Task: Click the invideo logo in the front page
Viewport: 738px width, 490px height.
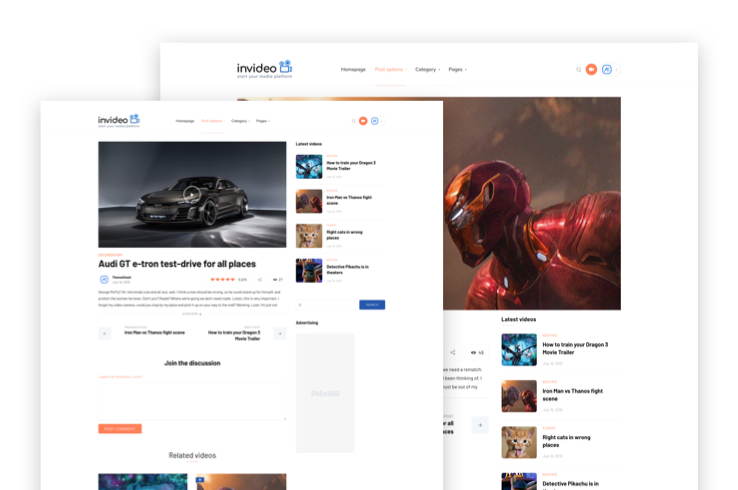Action: pyautogui.click(x=119, y=120)
